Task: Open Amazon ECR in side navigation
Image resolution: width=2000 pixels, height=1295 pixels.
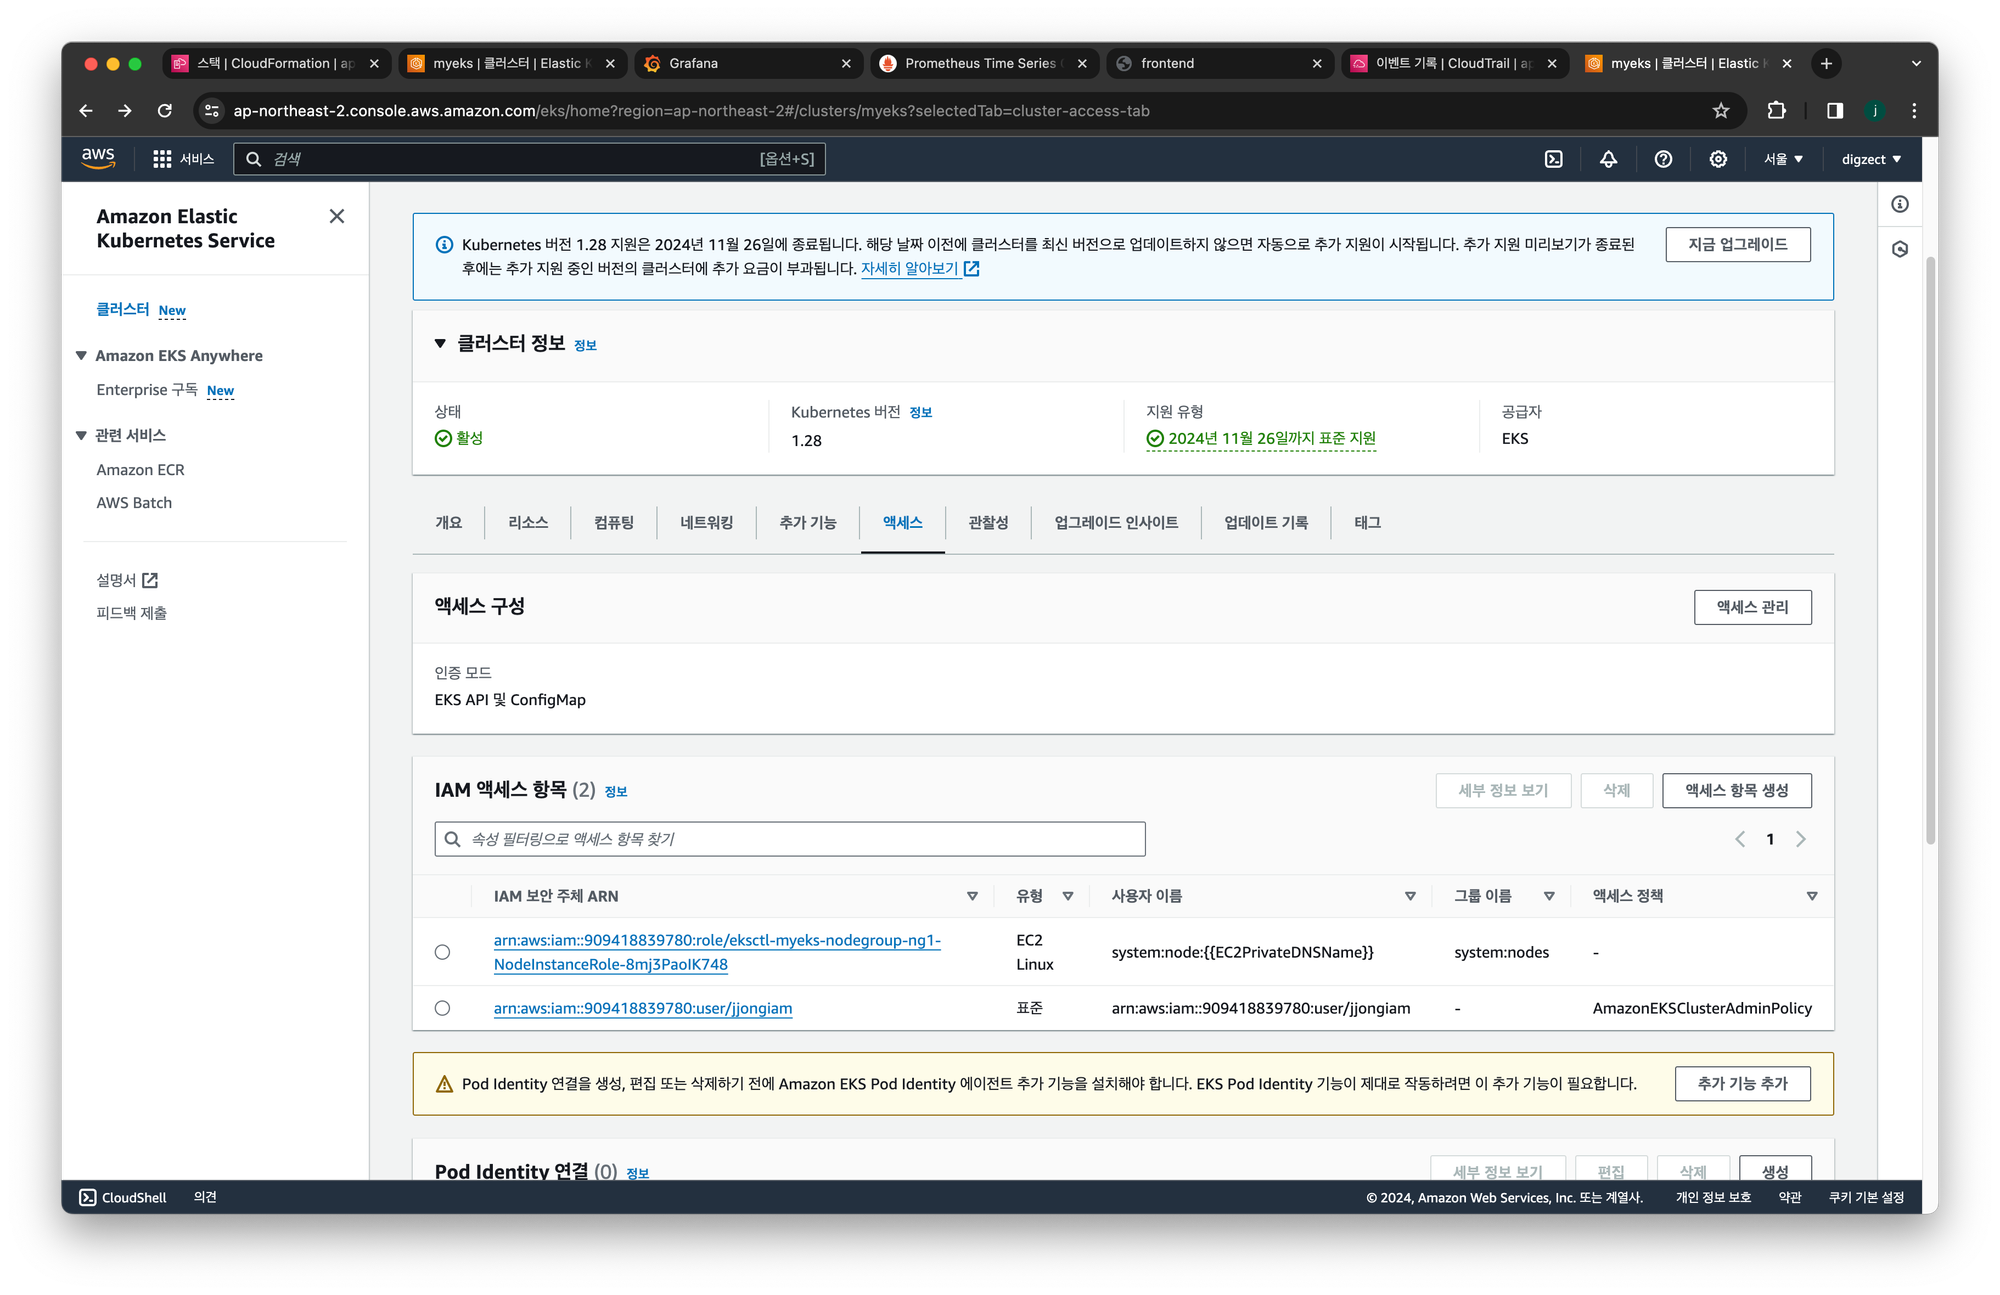Action: pos(140,470)
